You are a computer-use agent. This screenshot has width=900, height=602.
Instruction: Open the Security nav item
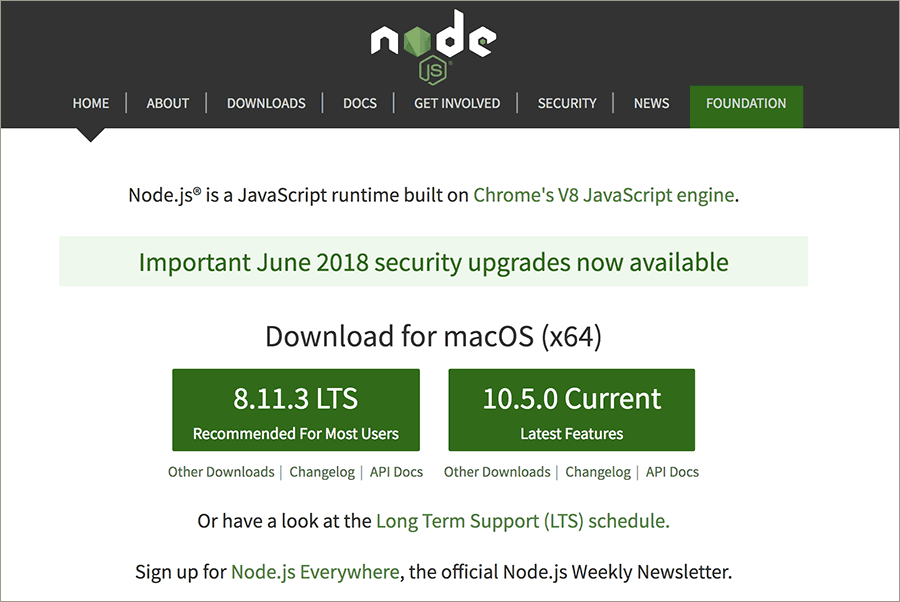coord(567,103)
